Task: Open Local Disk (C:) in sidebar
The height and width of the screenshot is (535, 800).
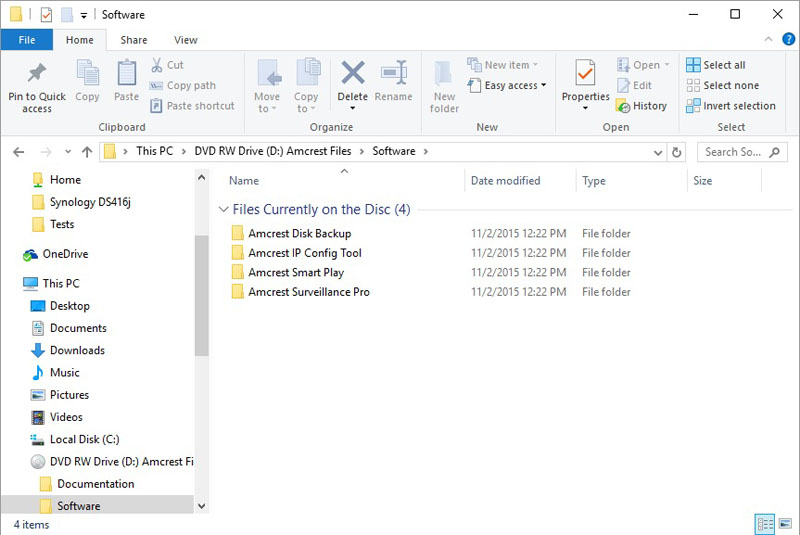Action: 84,440
